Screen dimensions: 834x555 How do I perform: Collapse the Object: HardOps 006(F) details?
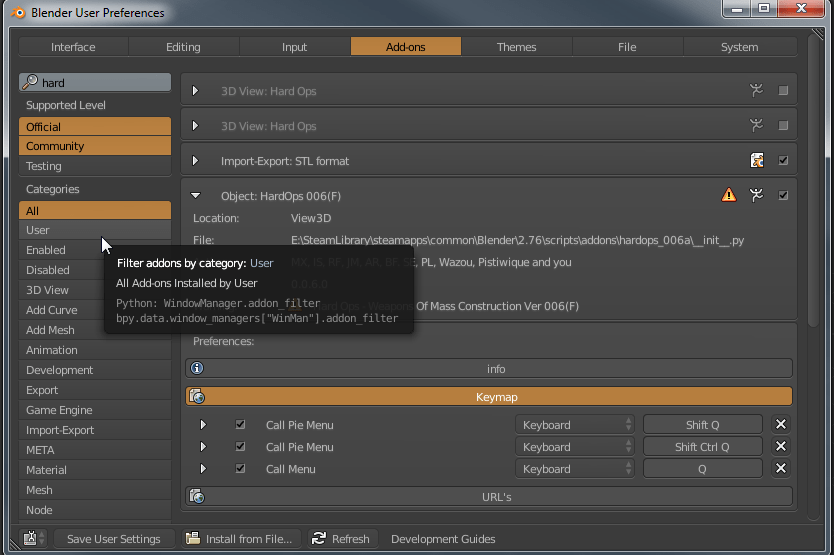196,196
